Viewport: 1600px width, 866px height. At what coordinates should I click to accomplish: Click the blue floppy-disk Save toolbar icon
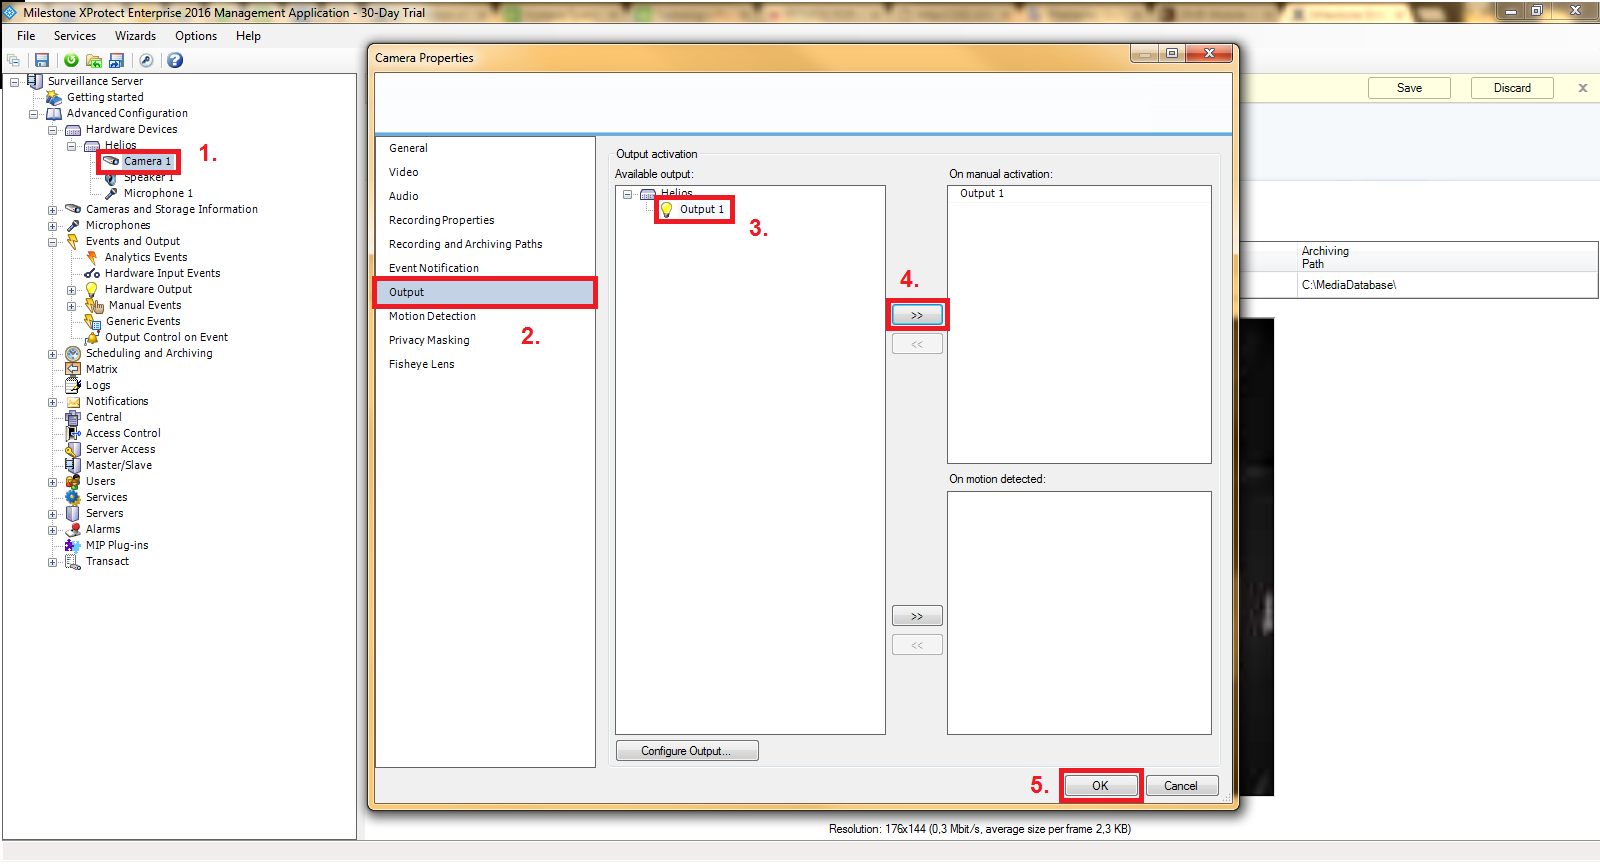coord(42,61)
